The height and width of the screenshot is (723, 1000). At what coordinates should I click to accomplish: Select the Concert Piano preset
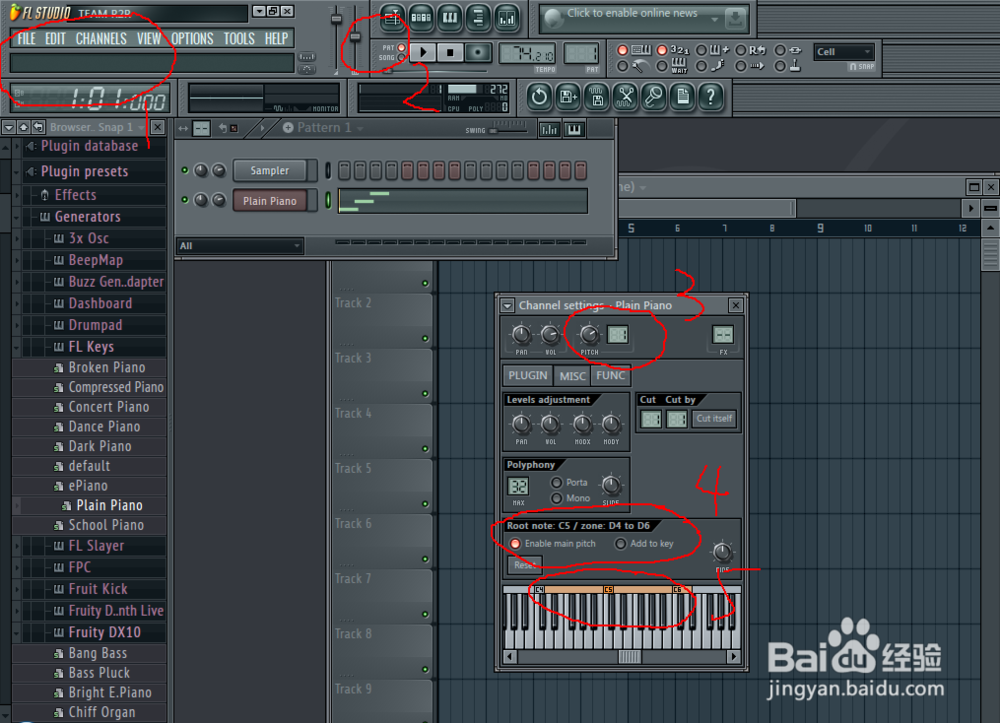point(109,407)
